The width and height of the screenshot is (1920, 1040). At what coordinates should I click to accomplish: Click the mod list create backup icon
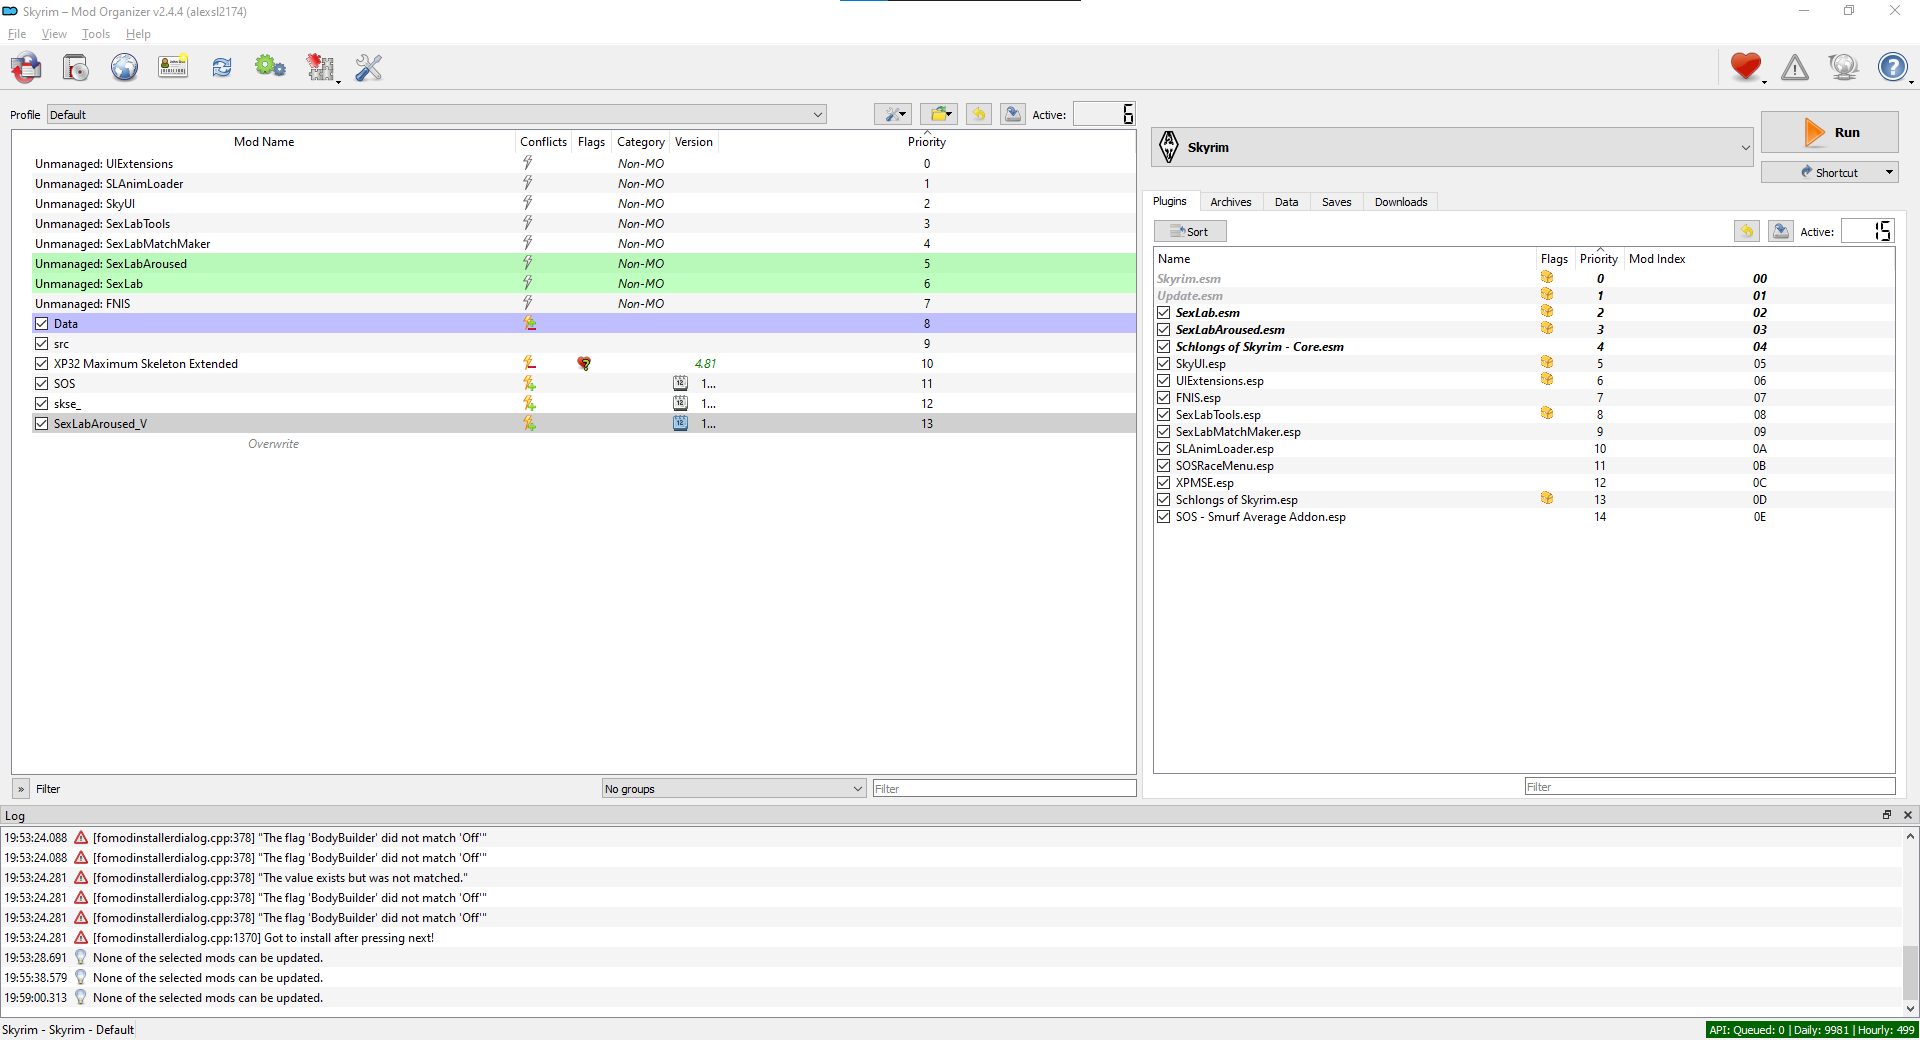[1013, 114]
